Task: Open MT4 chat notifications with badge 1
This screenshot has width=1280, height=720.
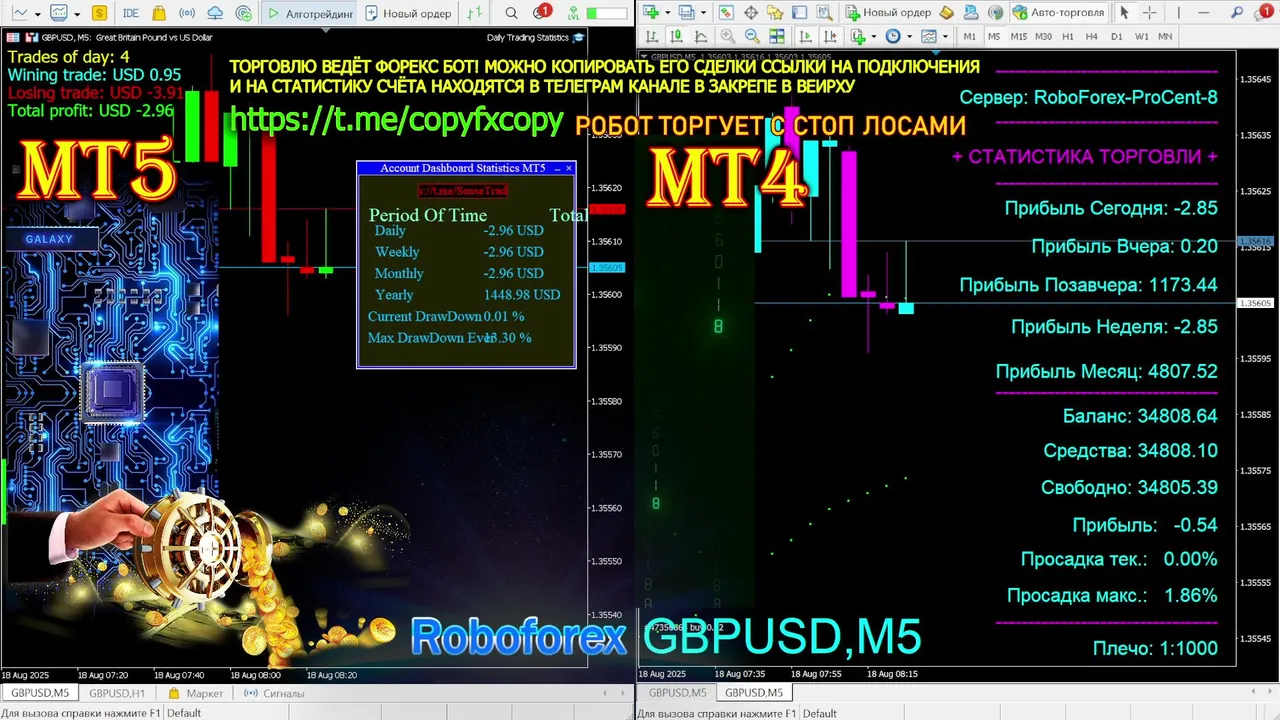Action: [1264, 12]
